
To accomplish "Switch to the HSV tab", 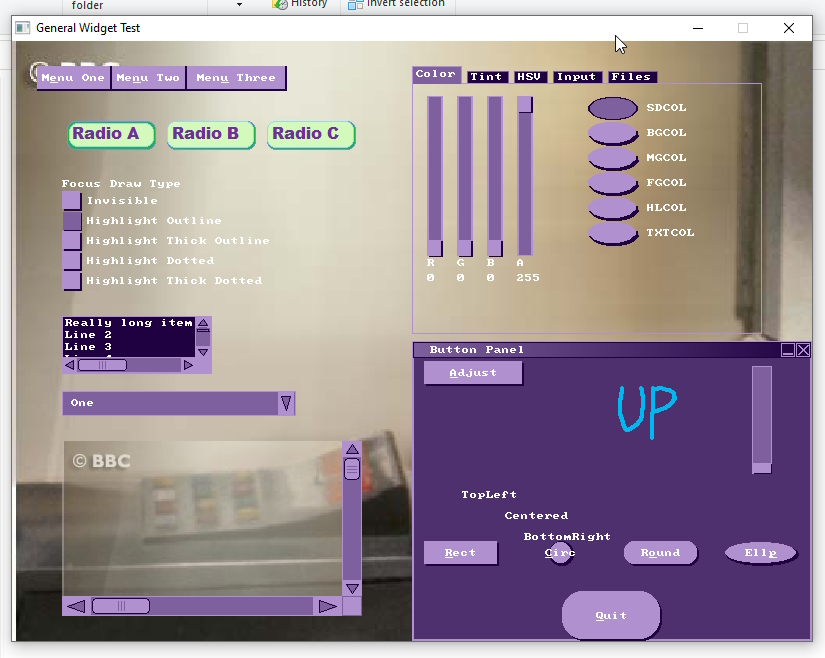I will [x=527, y=77].
